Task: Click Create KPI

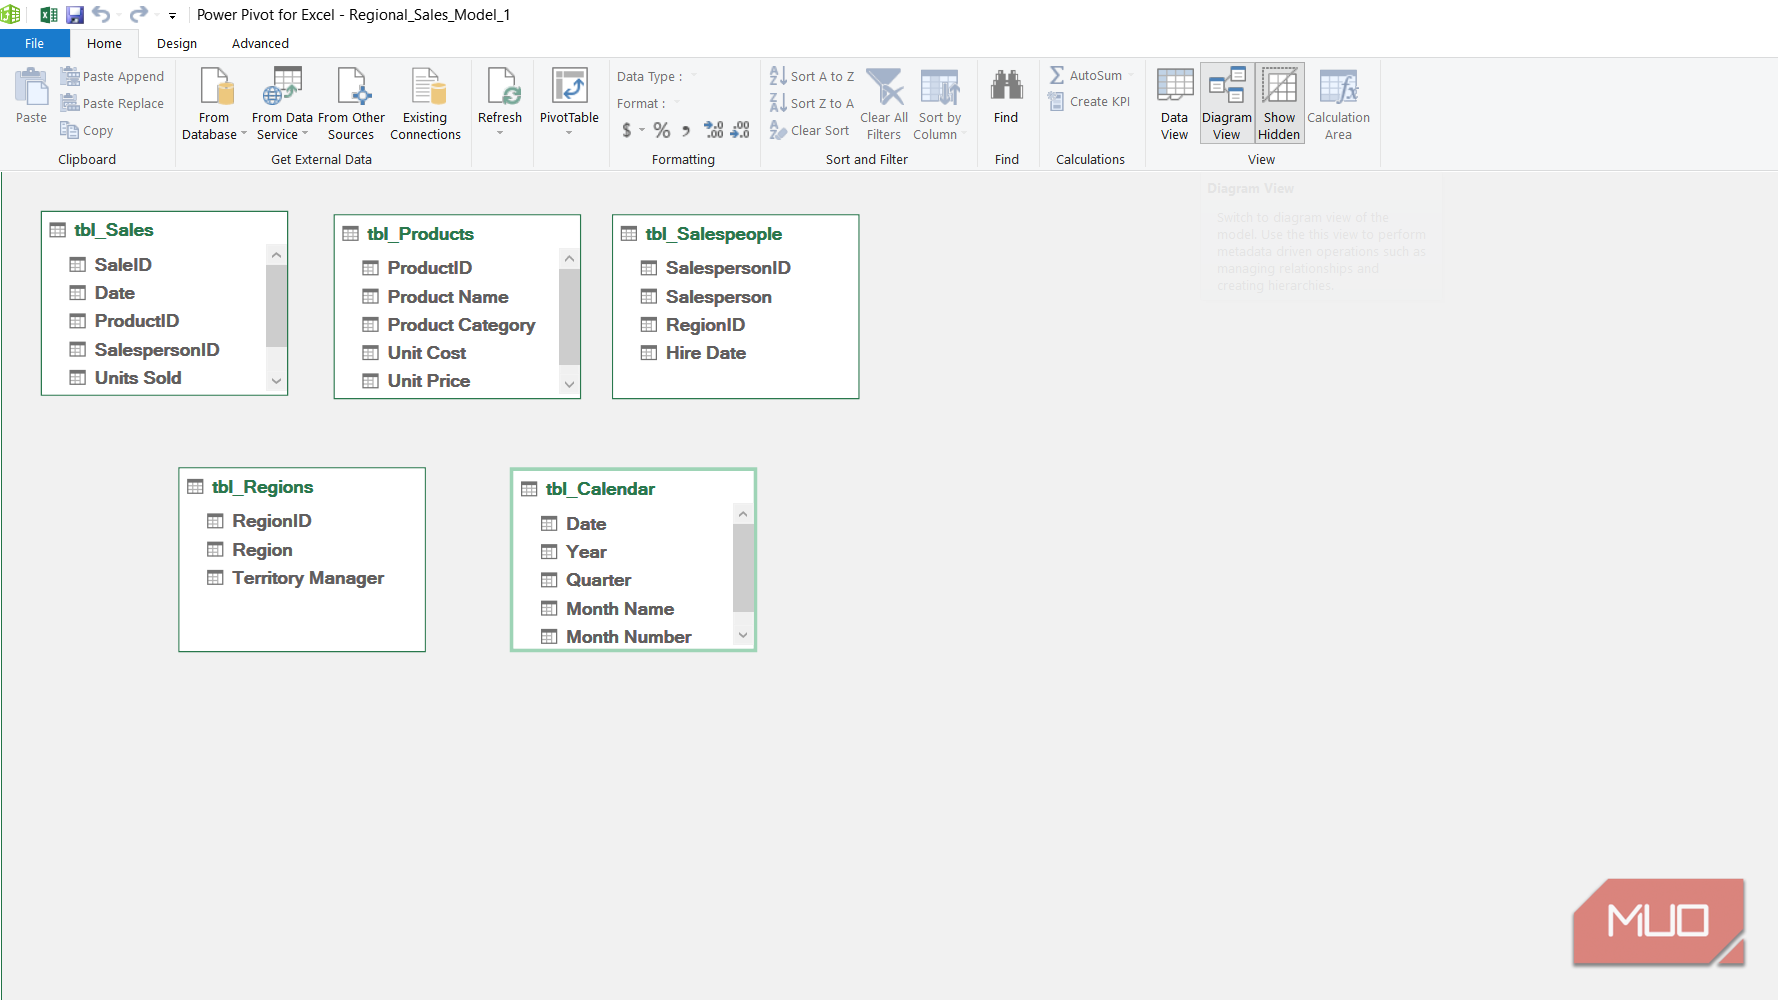Action: (1089, 101)
